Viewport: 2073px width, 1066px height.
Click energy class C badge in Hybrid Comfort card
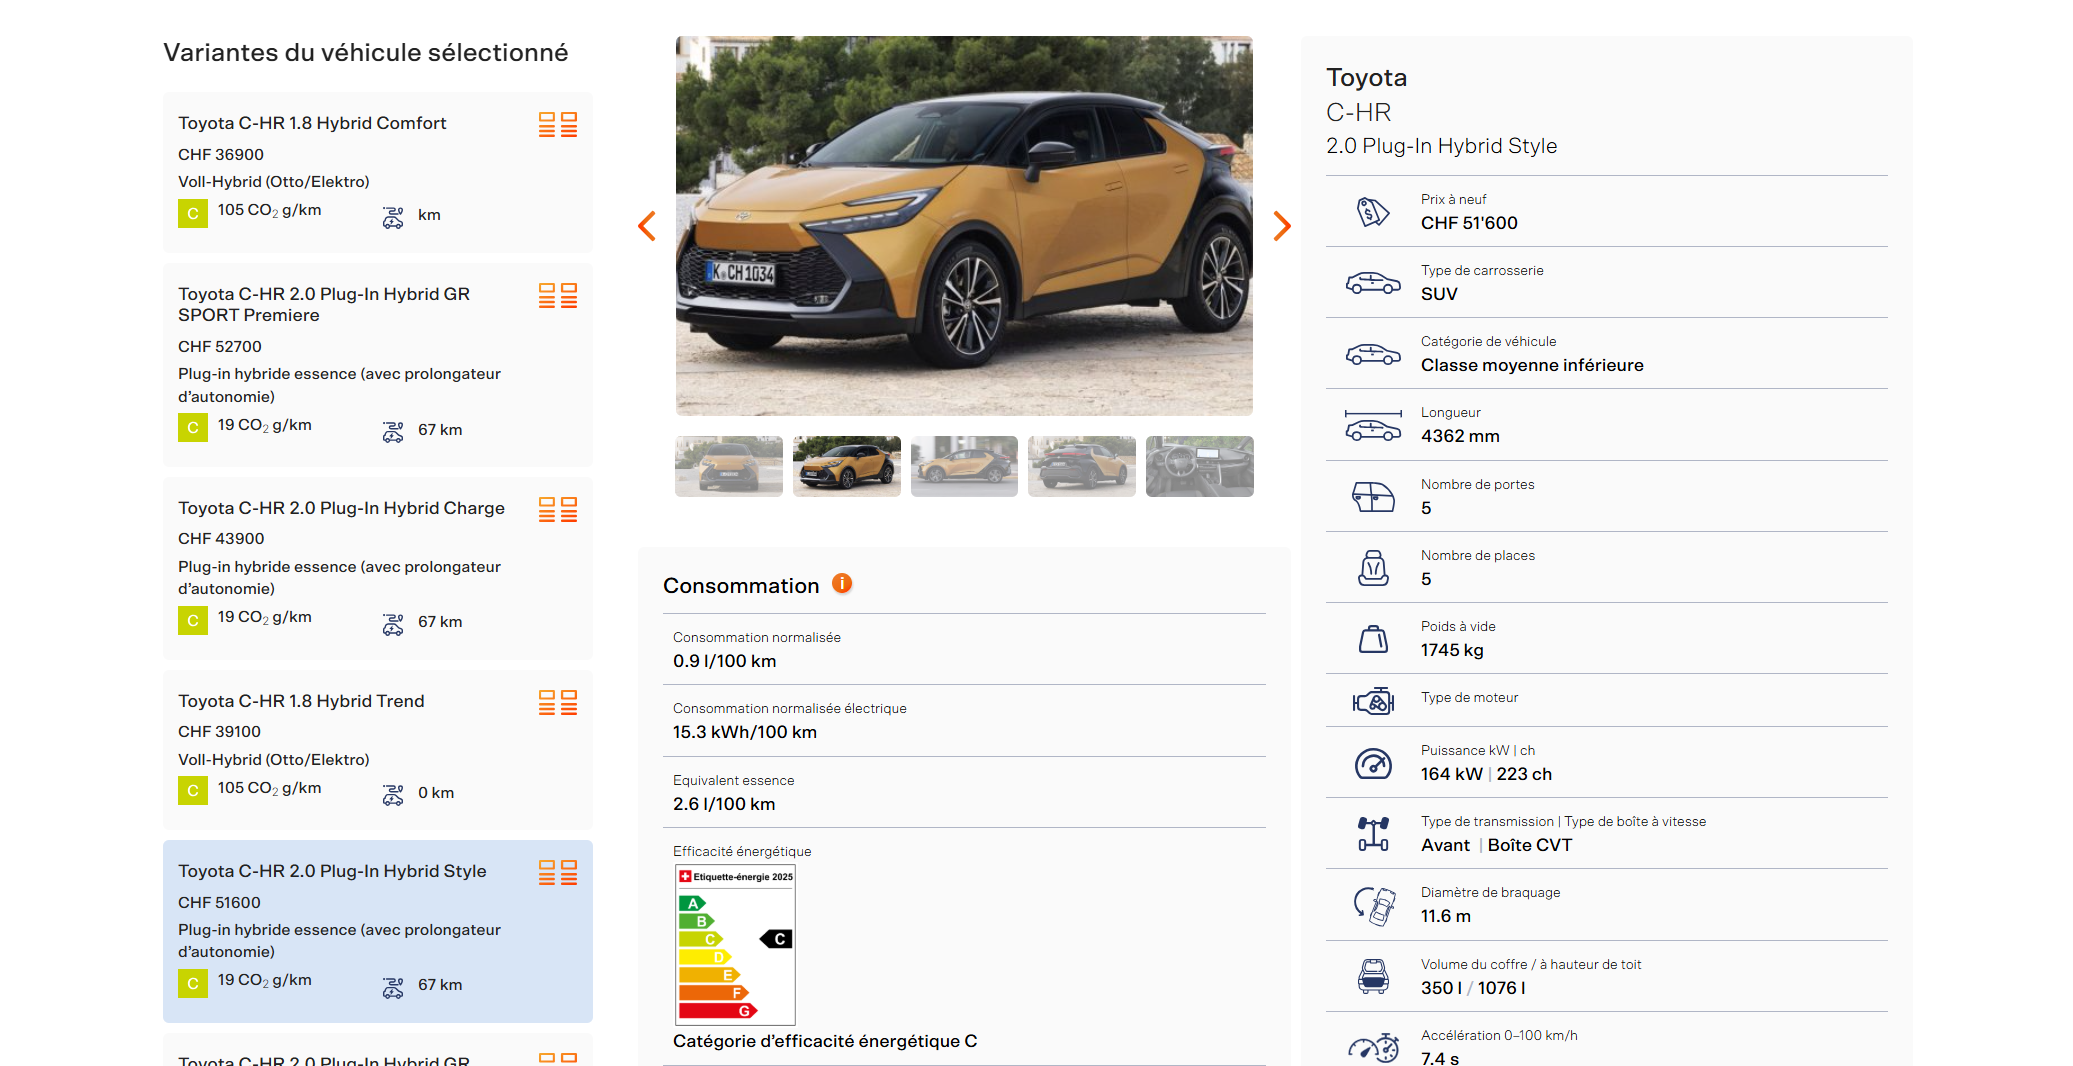coord(193,214)
